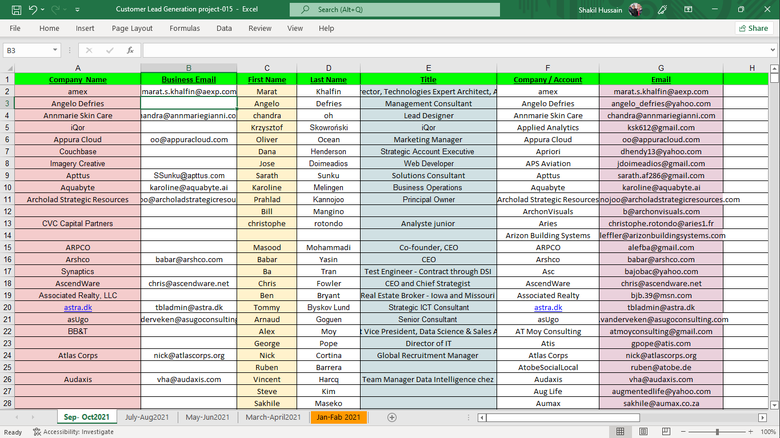Click Shakil Hussain account profile picture
The height and width of the screenshot is (438, 780).
point(635,9)
